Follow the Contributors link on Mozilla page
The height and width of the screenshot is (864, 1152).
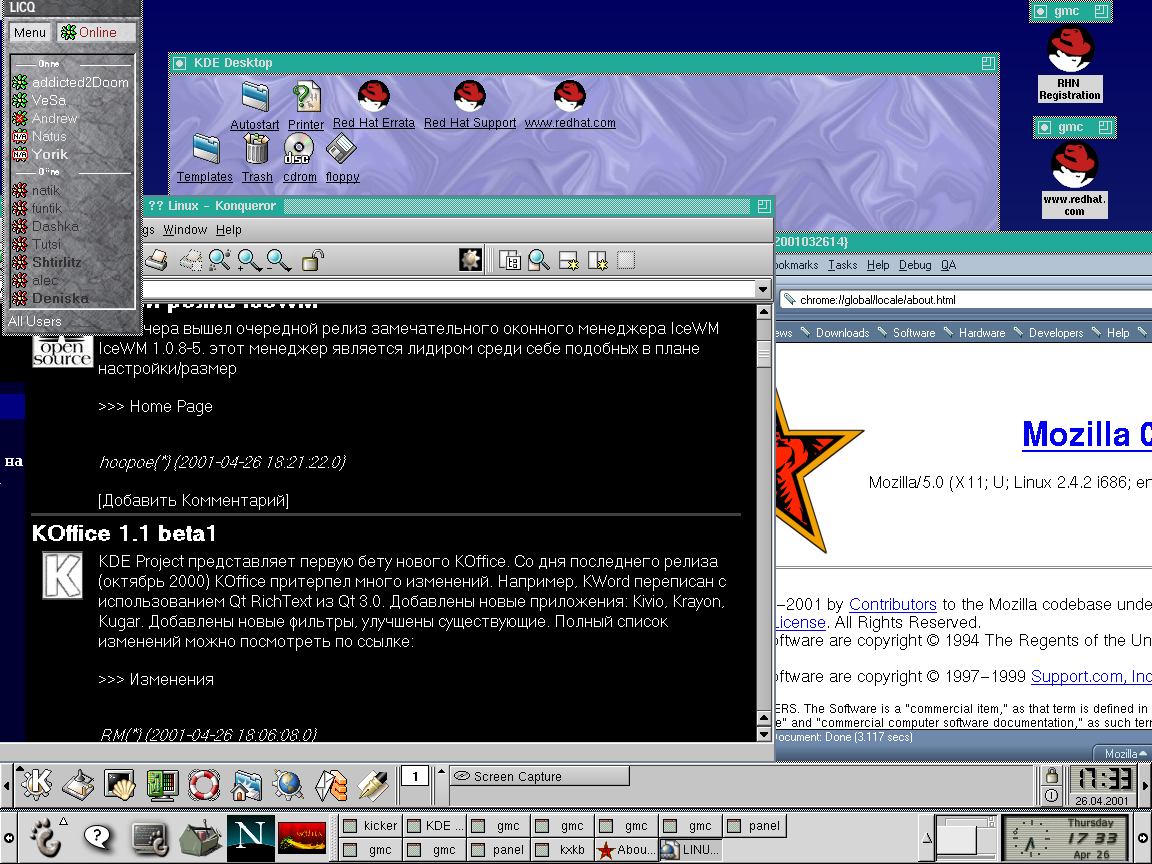[x=892, y=604]
